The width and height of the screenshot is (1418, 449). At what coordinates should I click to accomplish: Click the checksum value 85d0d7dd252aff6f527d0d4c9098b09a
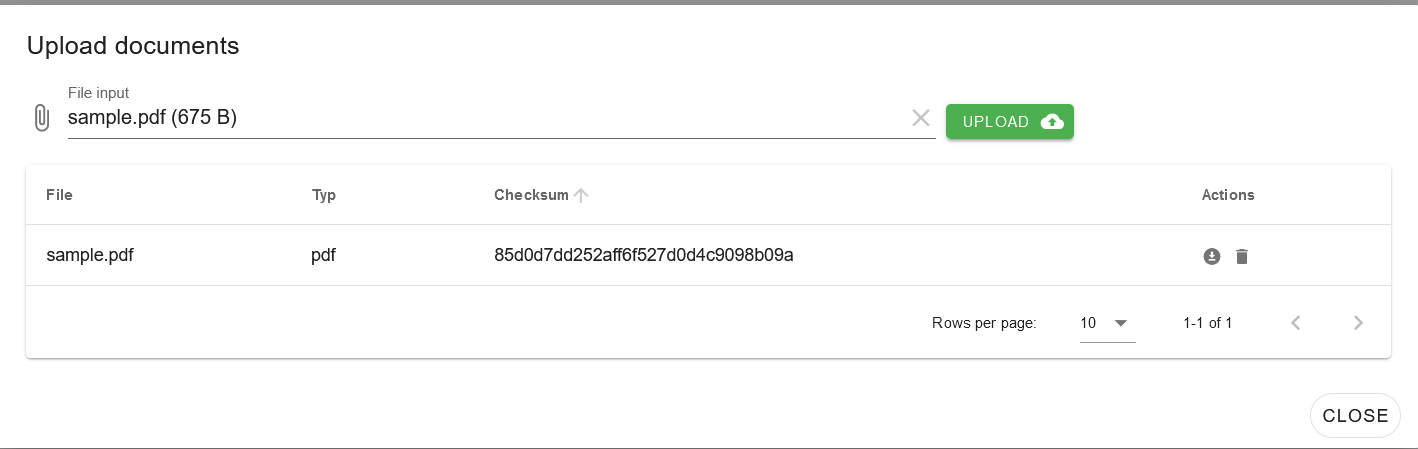644,255
